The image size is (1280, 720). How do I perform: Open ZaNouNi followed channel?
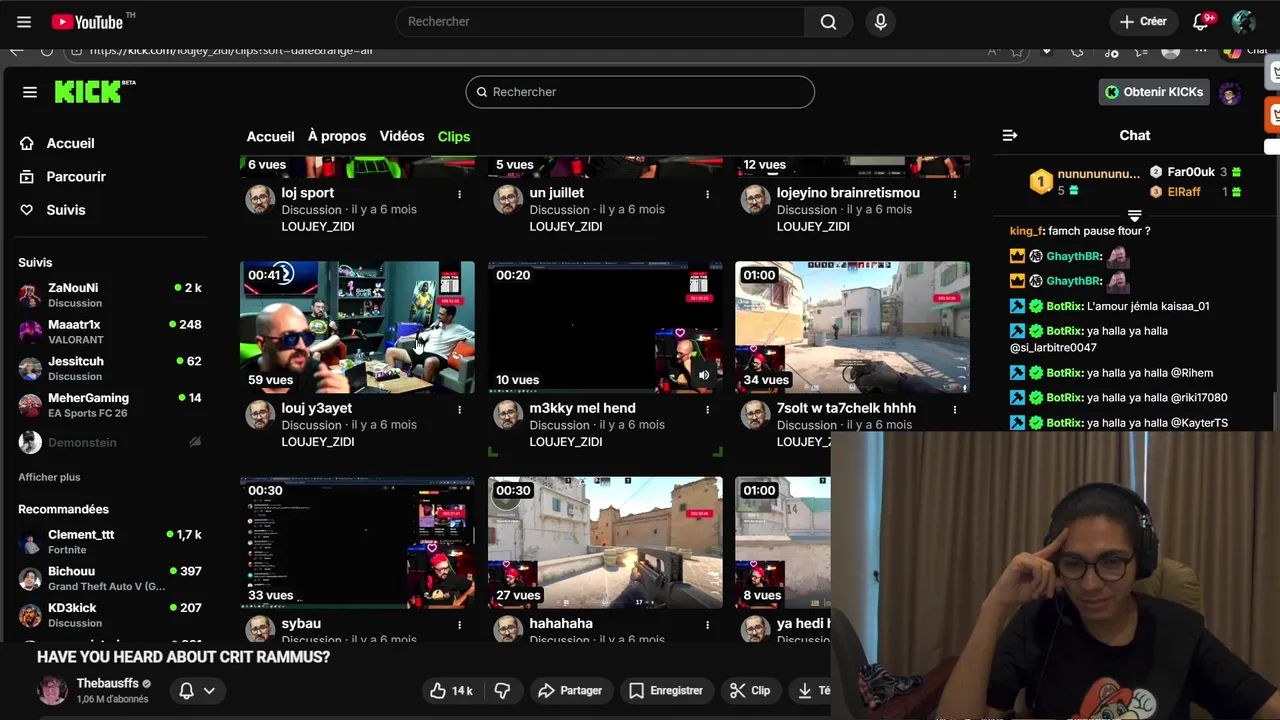pos(110,295)
